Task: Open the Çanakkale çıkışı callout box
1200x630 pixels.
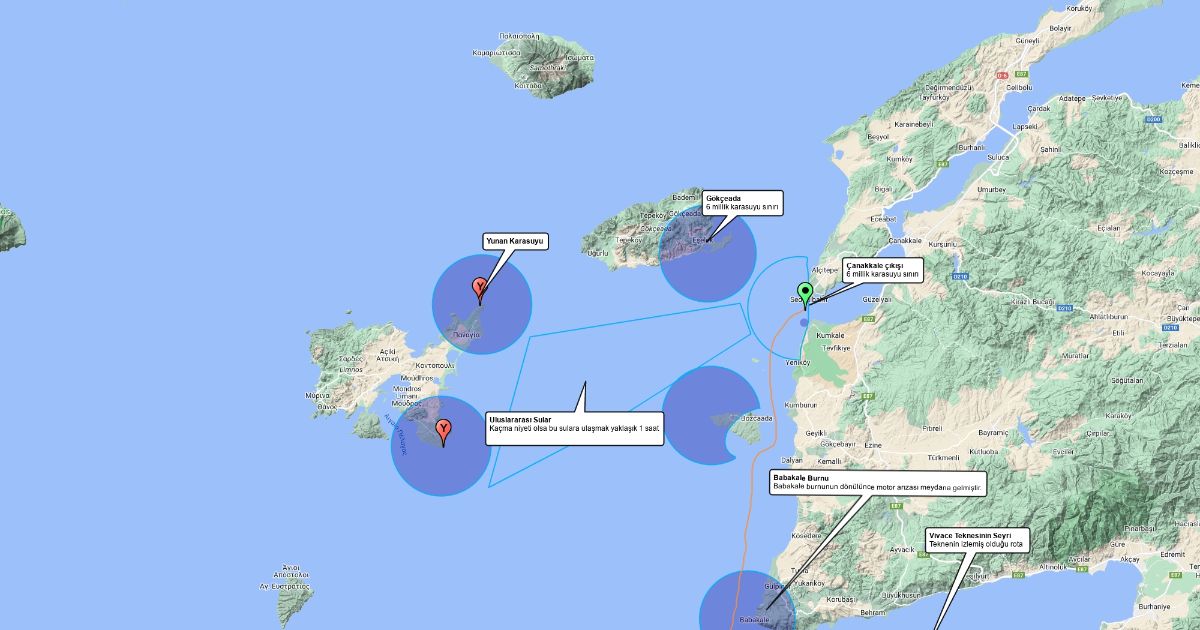Action: point(882,269)
